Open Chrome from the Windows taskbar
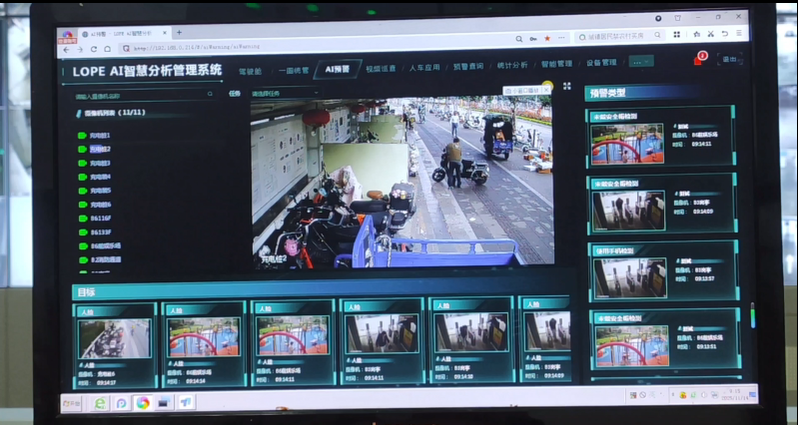This screenshot has height=425, width=798. click(143, 402)
